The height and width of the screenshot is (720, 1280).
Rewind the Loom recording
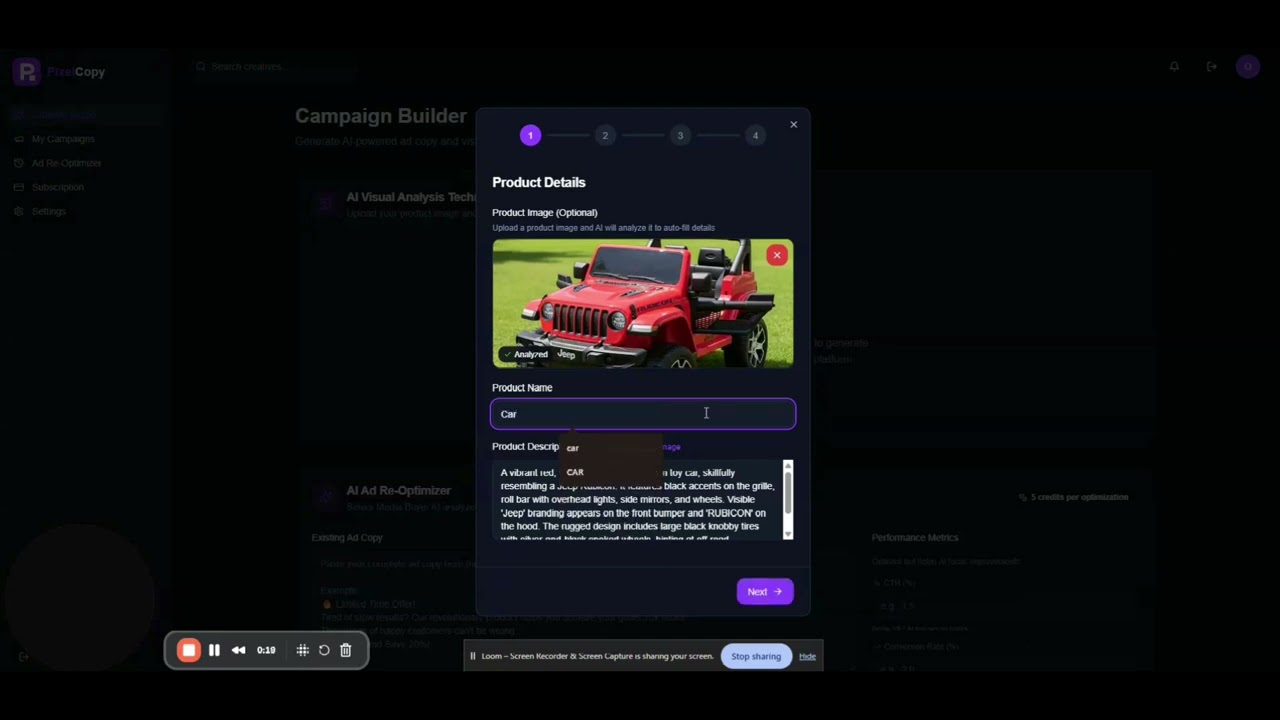coord(239,650)
